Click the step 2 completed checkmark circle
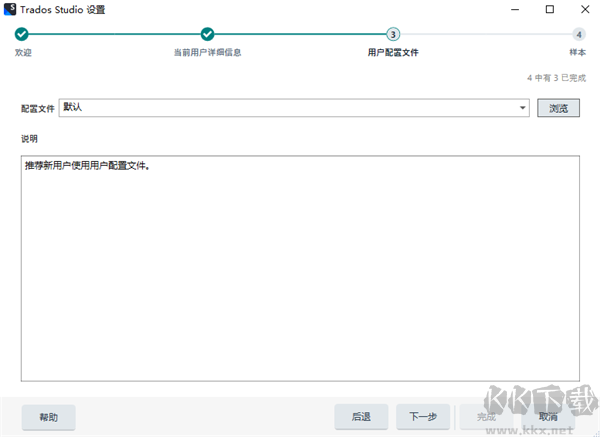The height and width of the screenshot is (437, 600). [x=207, y=34]
